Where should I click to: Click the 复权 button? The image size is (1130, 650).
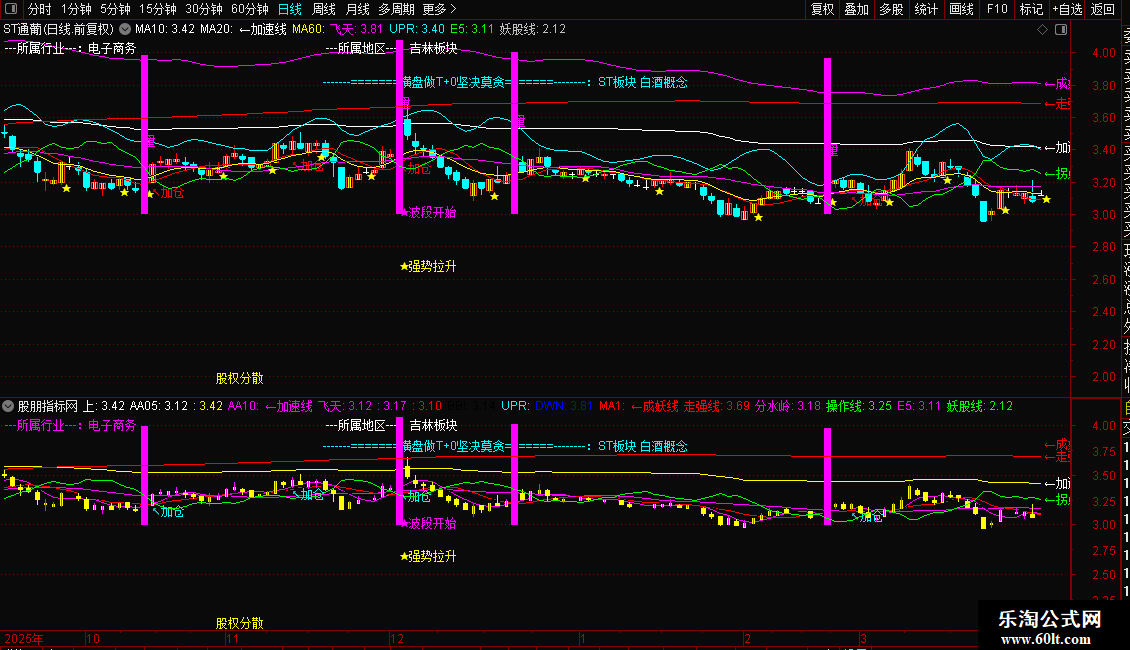822,9
